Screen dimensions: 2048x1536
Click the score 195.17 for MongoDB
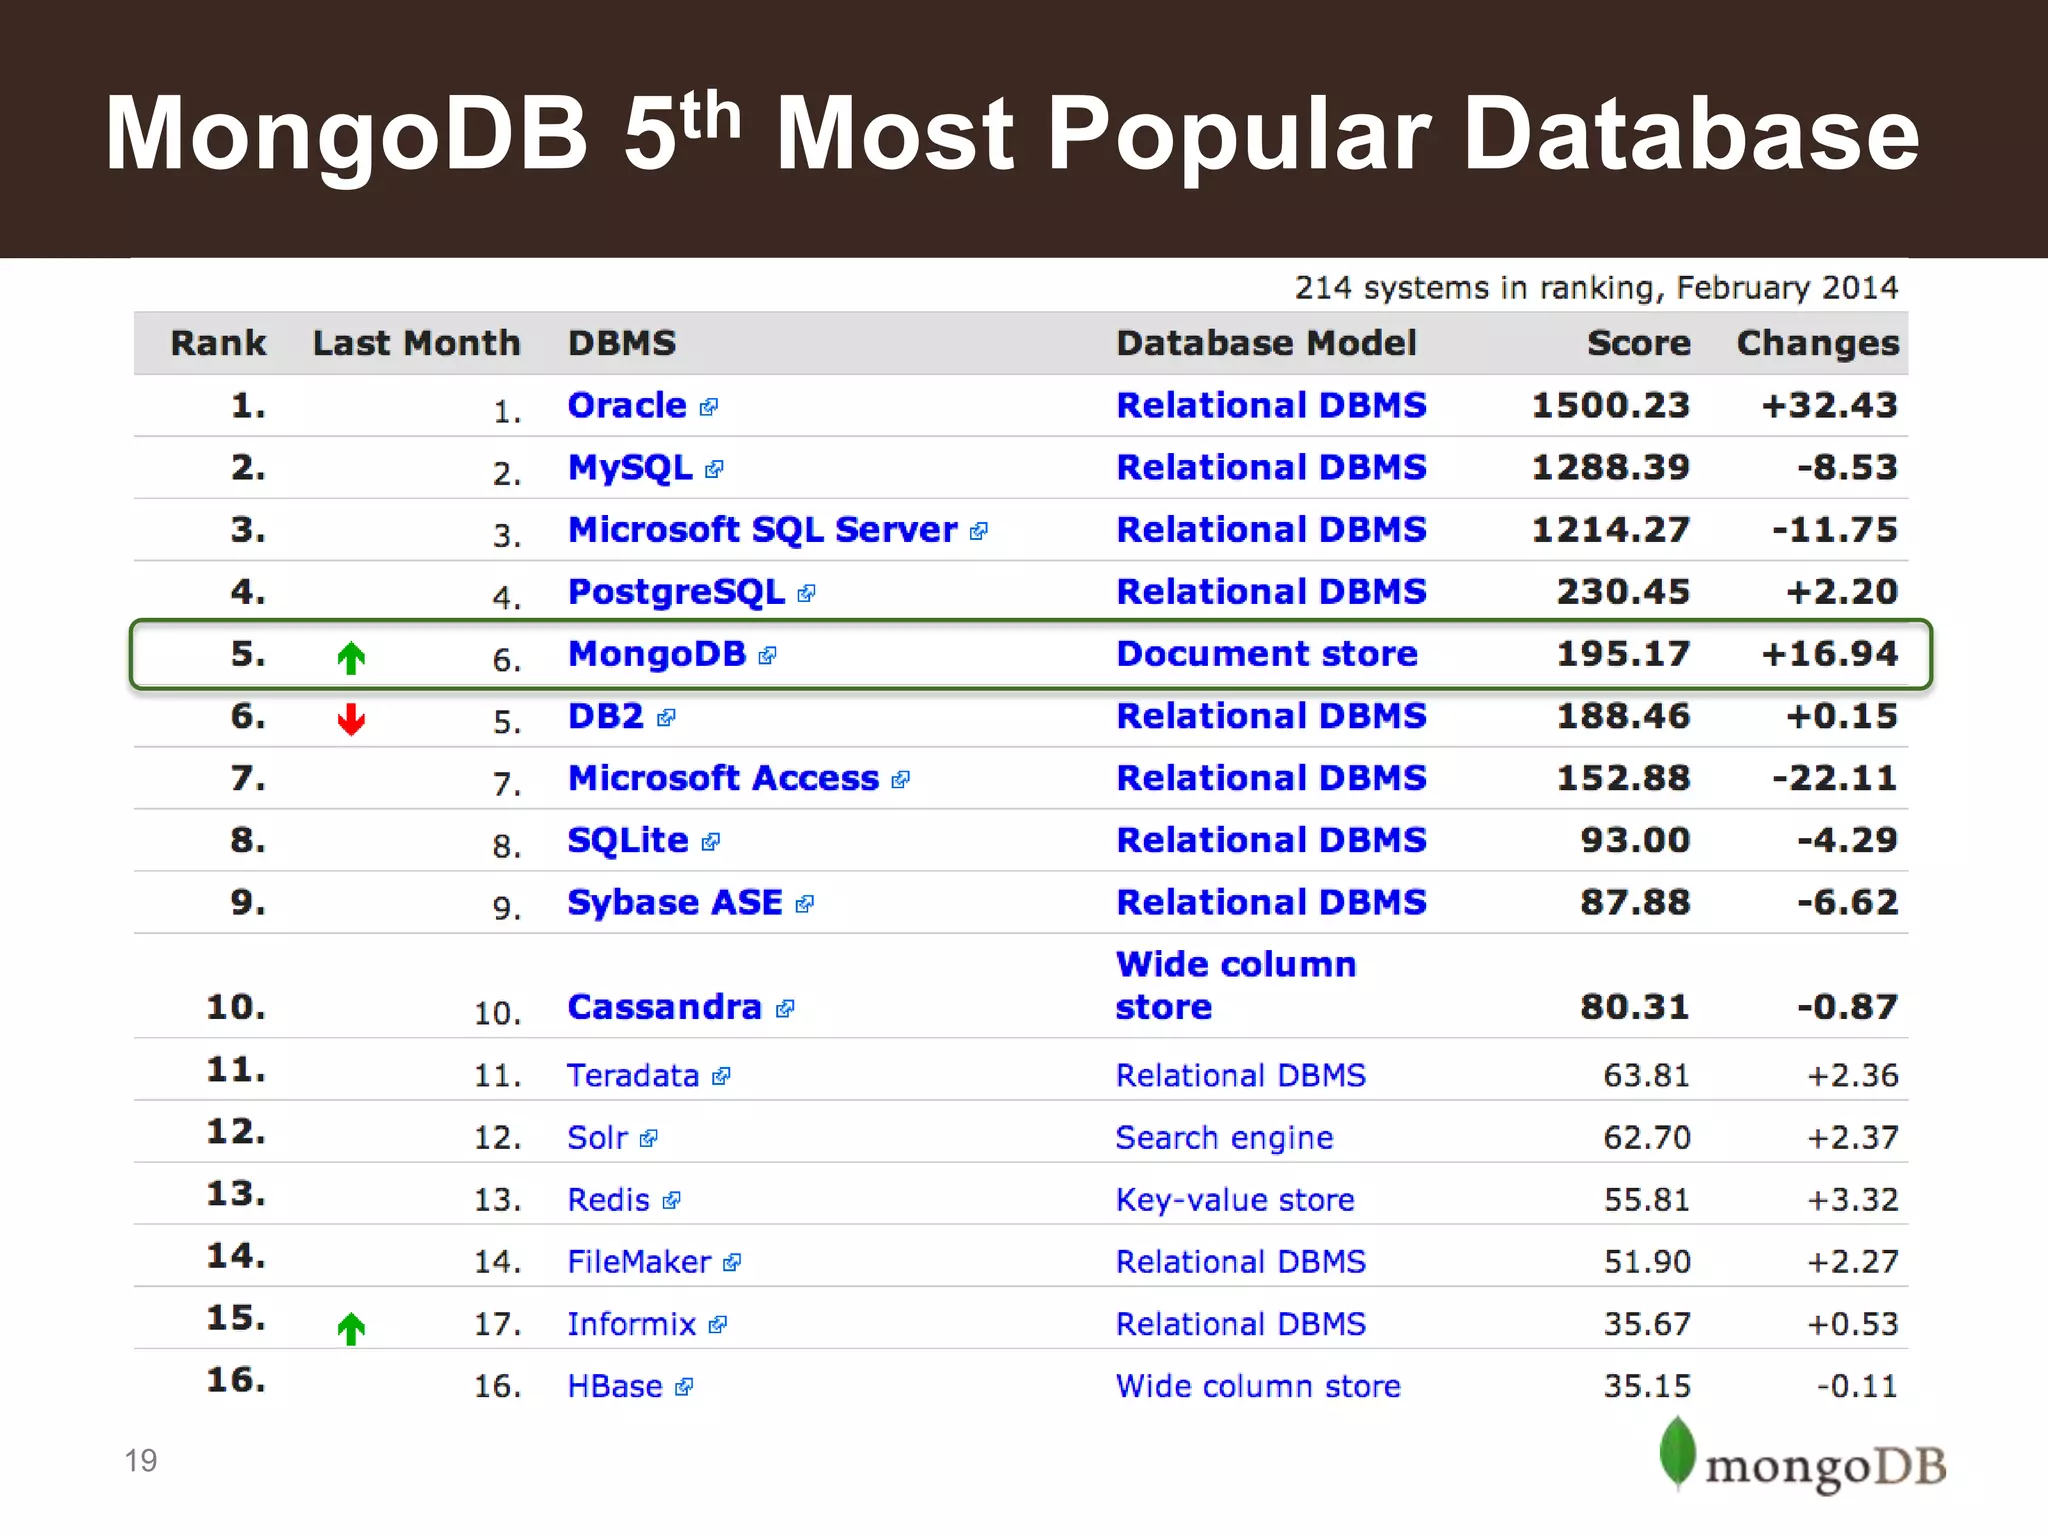(x=1623, y=654)
